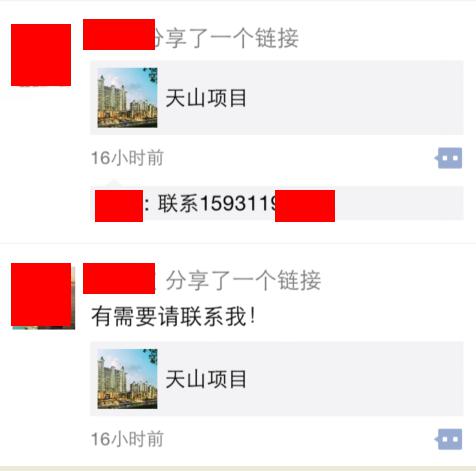Click 分享了一个链接 on the first post

tap(225, 38)
